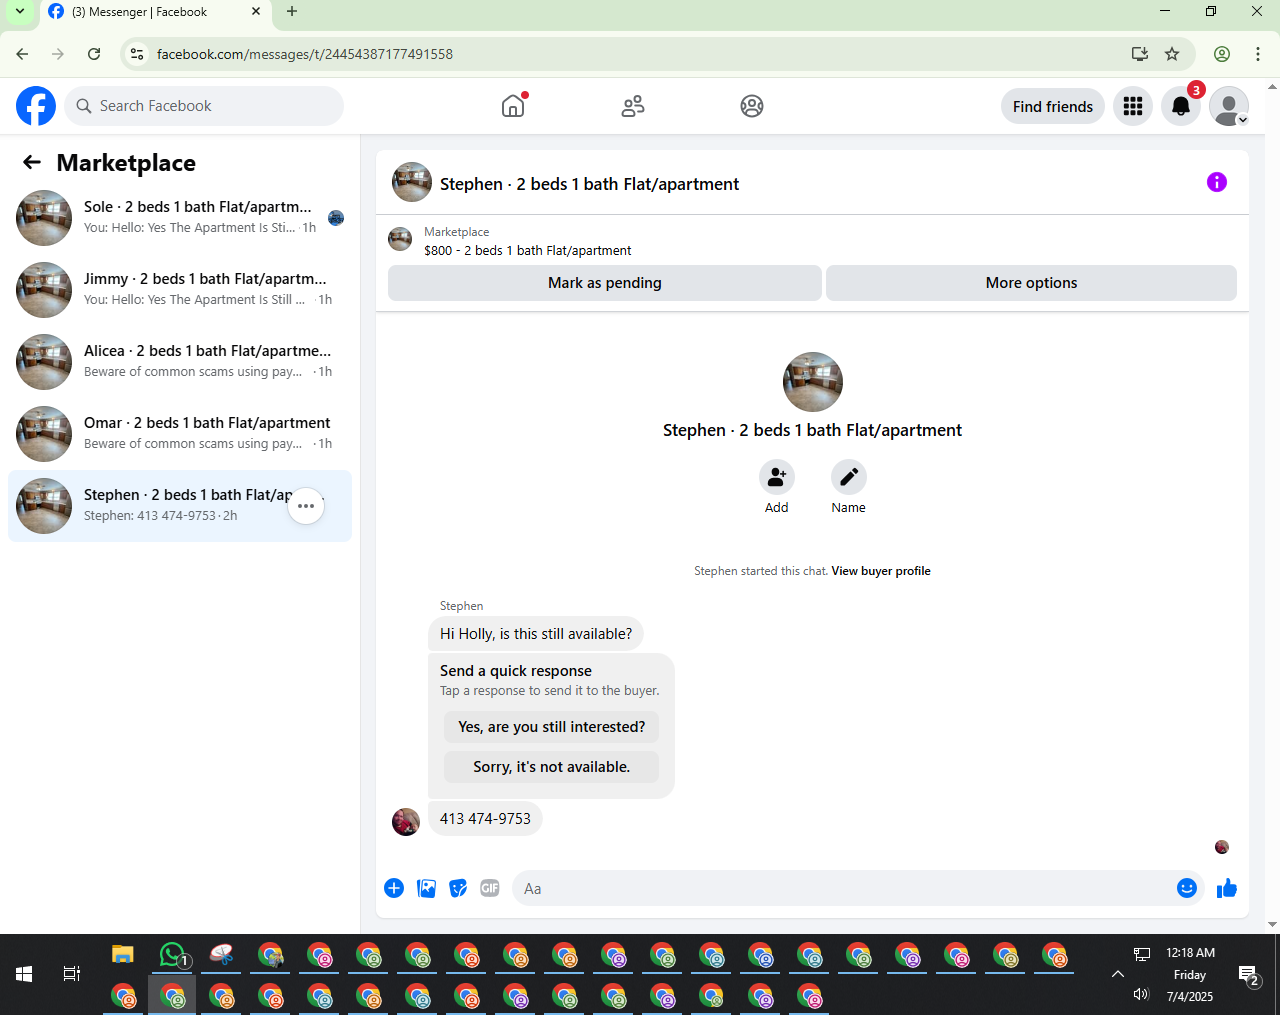The image size is (1280, 1015).
Task: Open Task View on the taskbar
Action: (72, 974)
